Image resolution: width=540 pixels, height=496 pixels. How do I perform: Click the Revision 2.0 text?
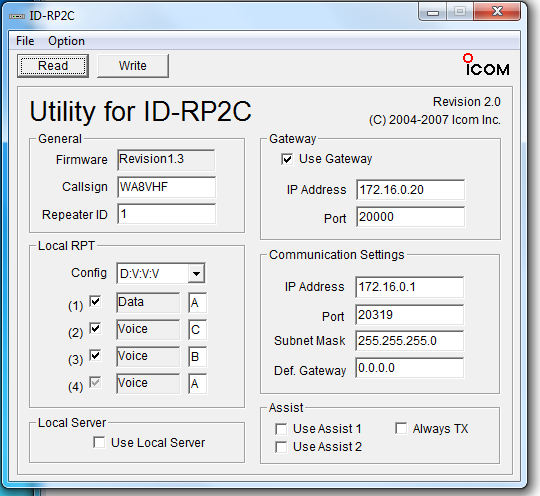tap(467, 102)
